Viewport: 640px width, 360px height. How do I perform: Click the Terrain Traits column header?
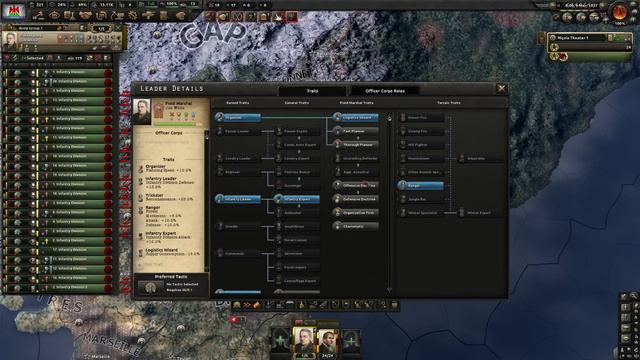(449, 103)
